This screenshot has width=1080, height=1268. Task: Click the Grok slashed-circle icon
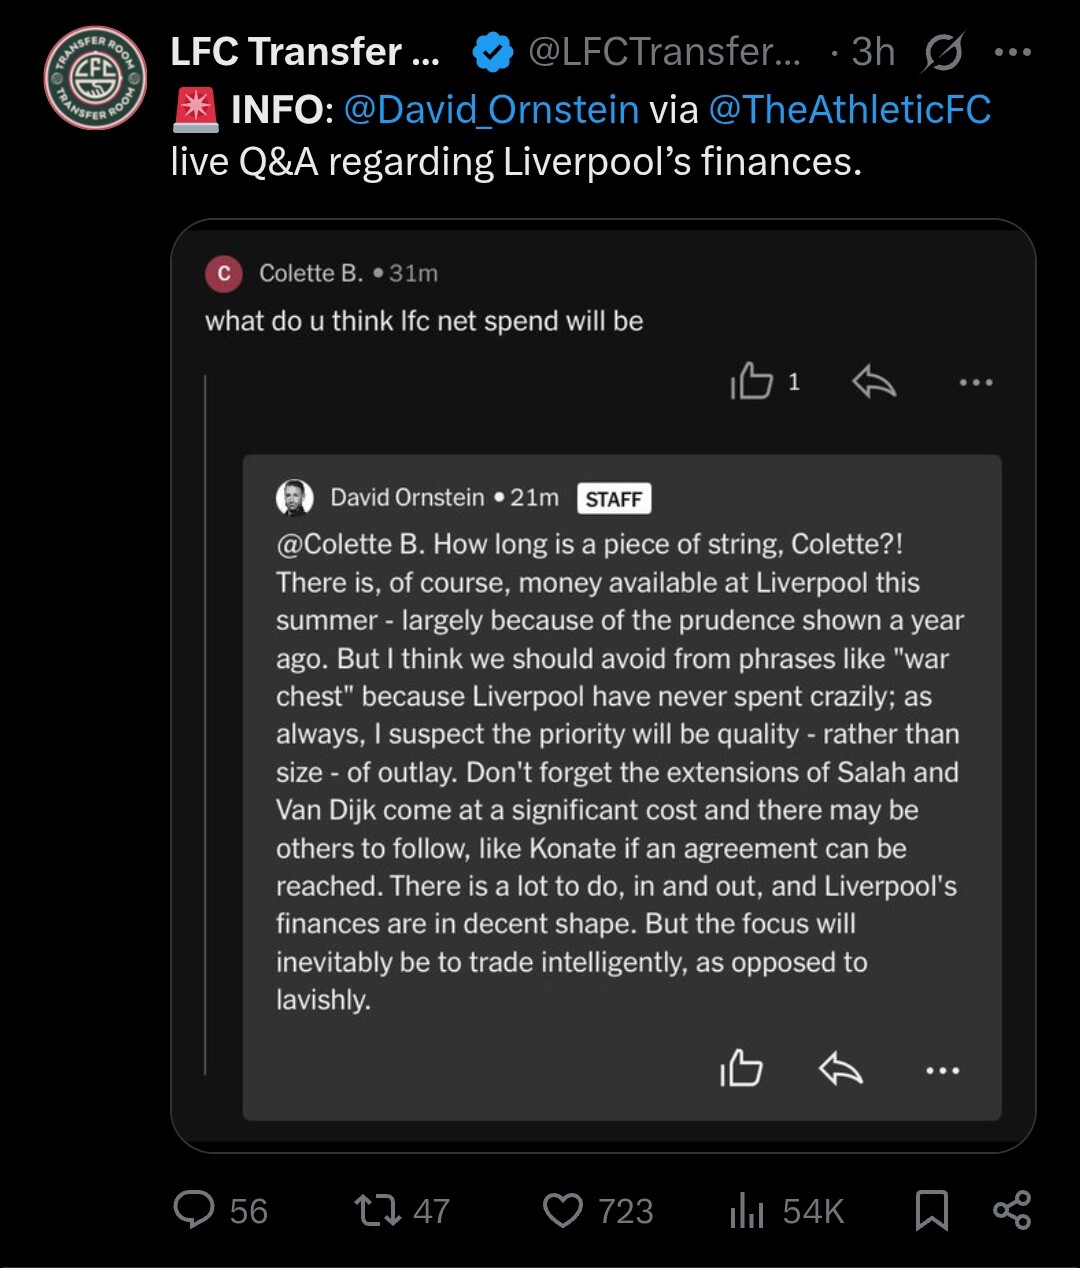(942, 53)
